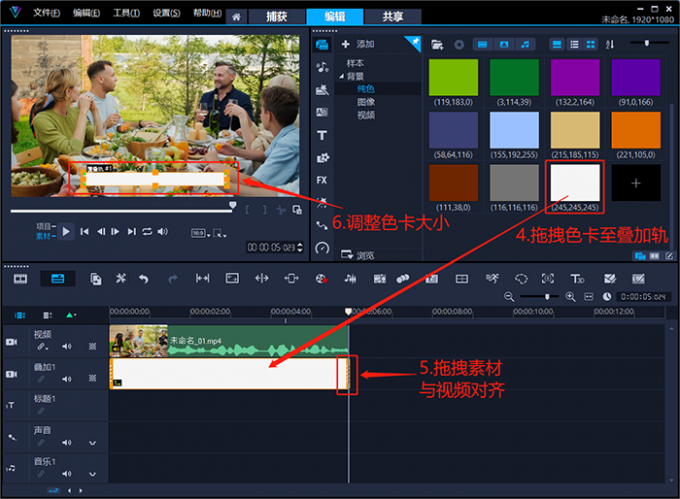The image size is (680, 499).
Task: Jump to end of preview
Action: point(131,232)
